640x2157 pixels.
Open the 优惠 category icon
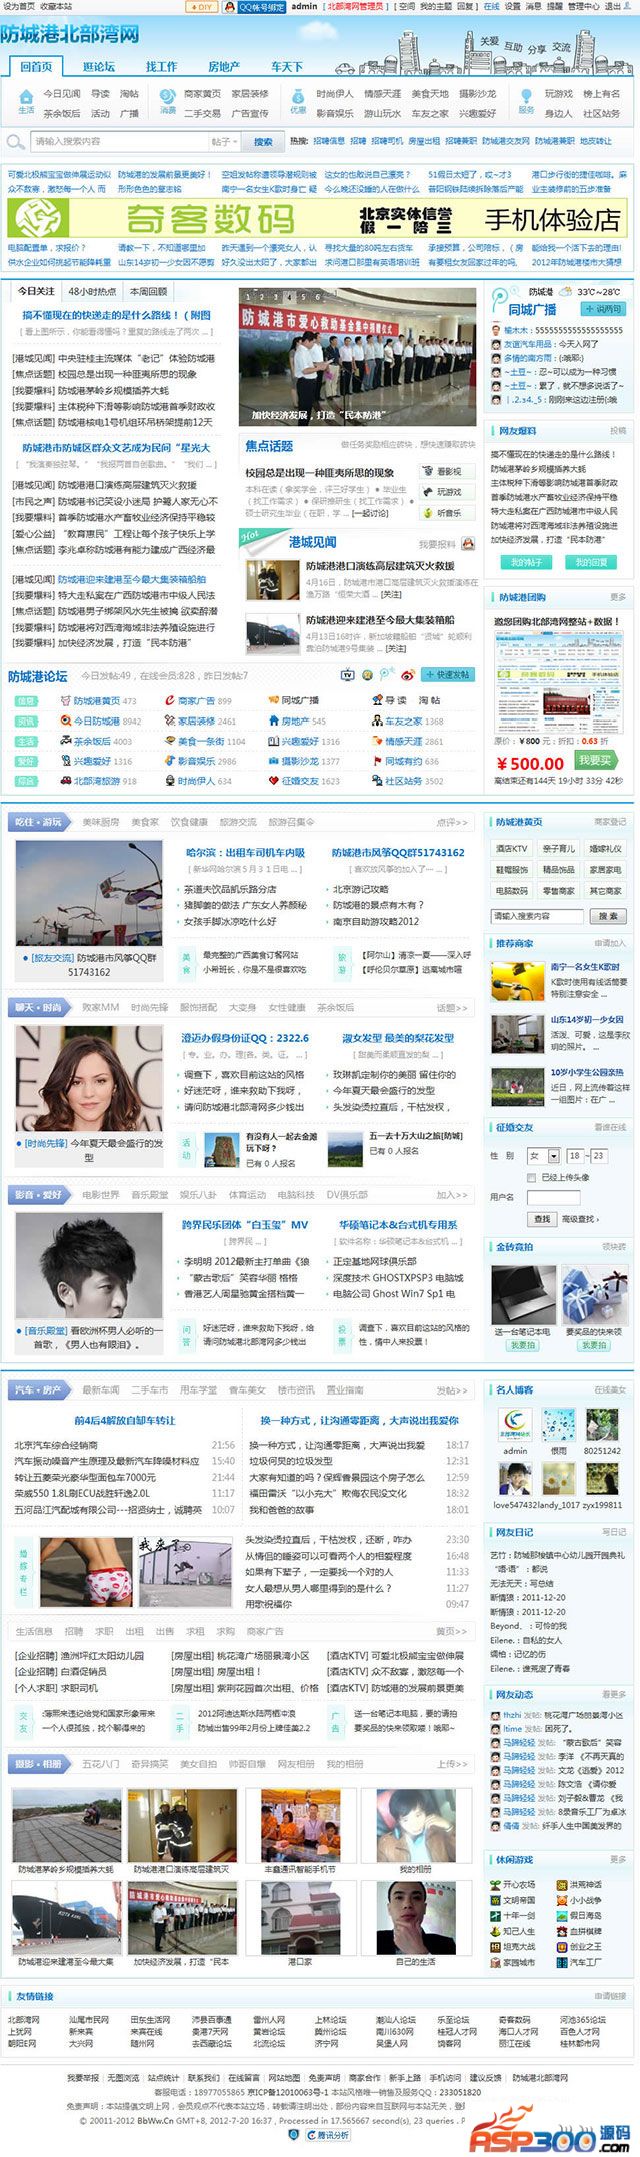[298, 101]
